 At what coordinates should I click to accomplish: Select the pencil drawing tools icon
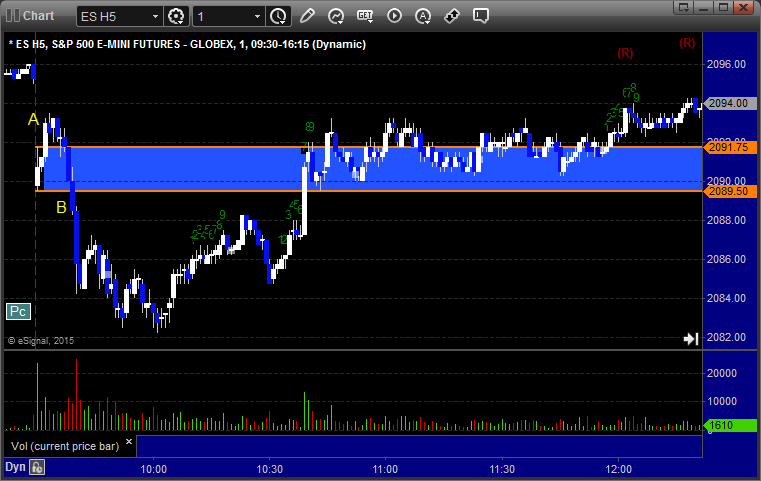307,16
